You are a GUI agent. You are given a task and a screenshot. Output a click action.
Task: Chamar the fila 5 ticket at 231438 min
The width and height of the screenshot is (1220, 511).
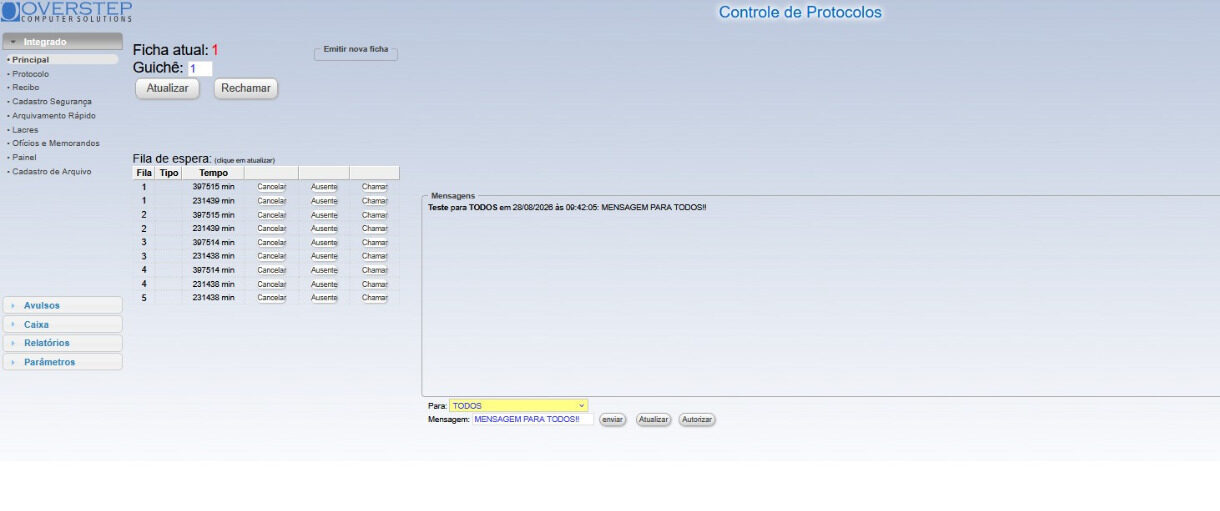tap(374, 298)
